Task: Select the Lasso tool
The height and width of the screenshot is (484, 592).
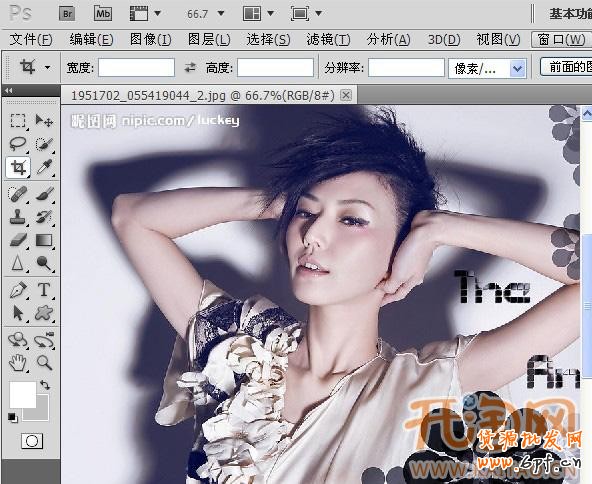Action: tap(17, 144)
